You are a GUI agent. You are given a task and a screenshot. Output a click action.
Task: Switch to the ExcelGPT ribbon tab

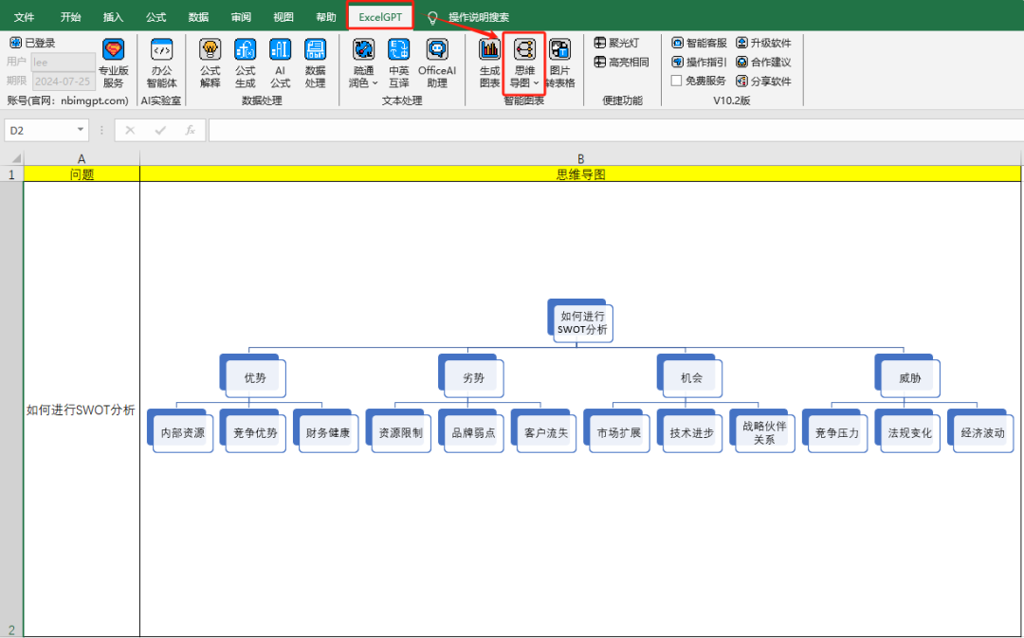(380, 17)
